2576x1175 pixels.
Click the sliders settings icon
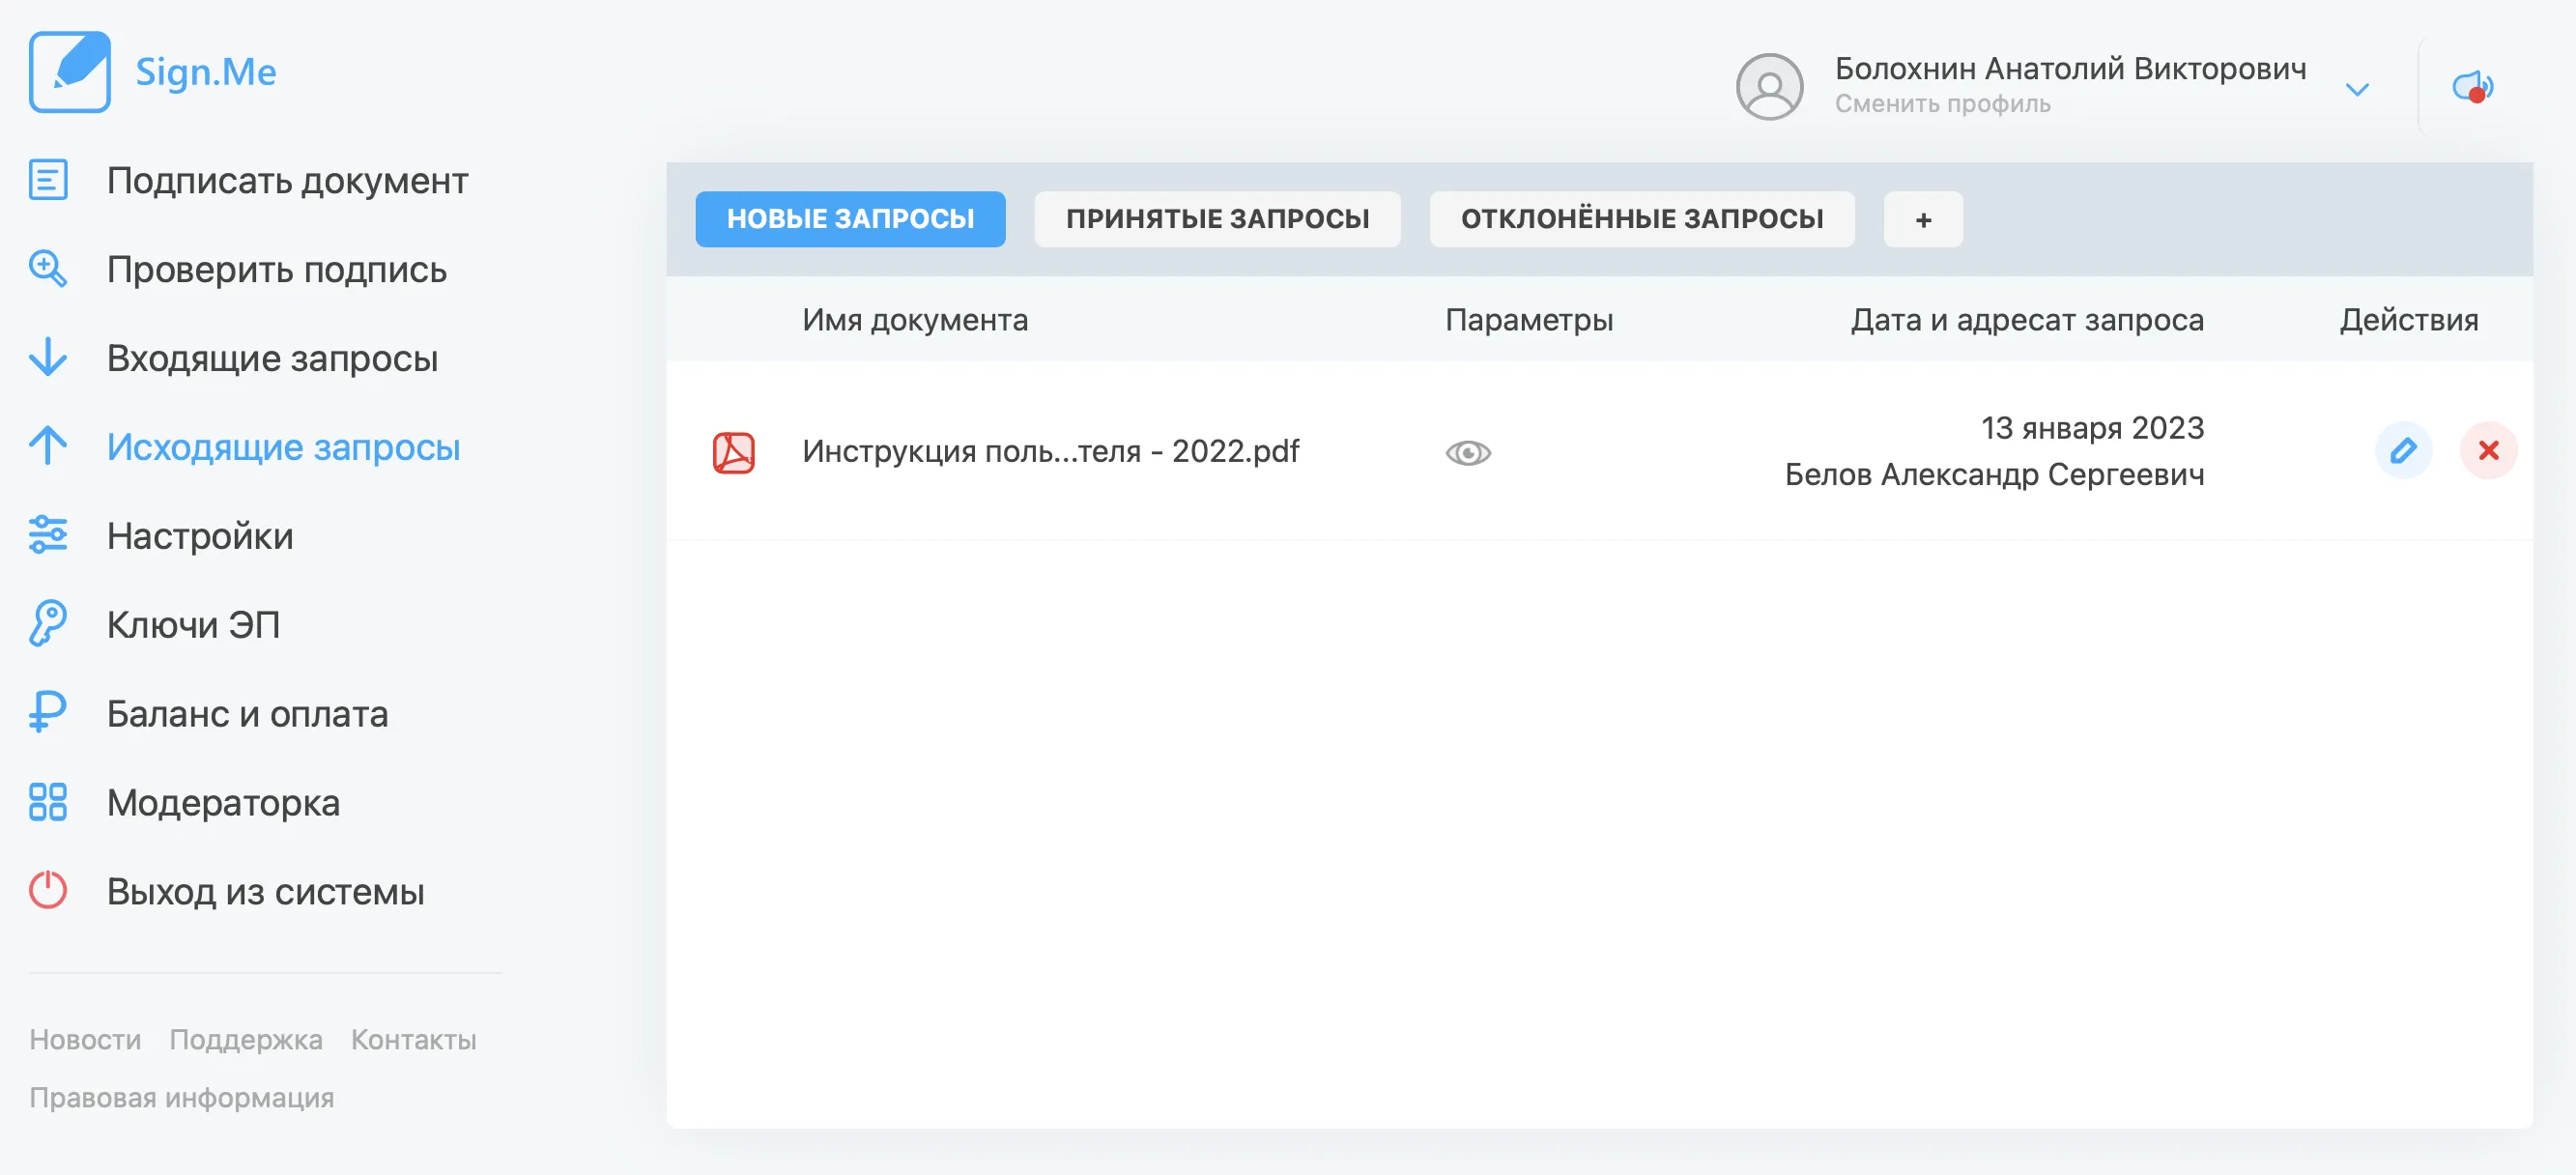pyautogui.click(x=48, y=535)
